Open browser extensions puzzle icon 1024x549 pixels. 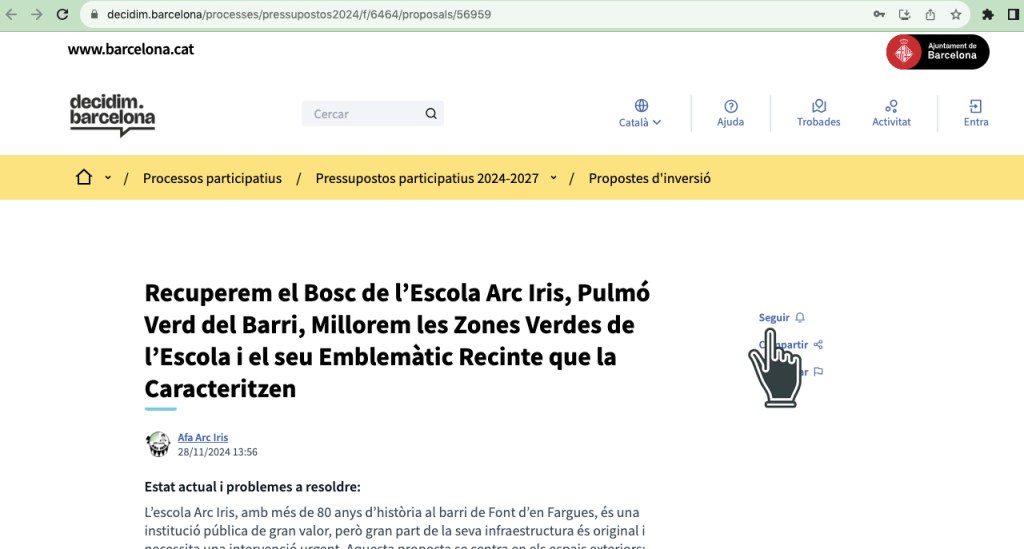pyautogui.click(x=988, y=15)
